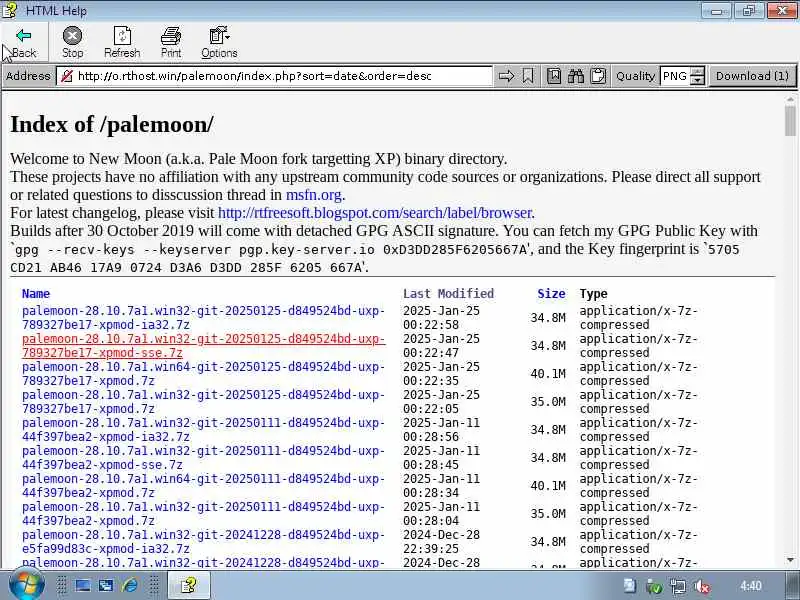Open 20250125 789327be17 xpmod-ia32.7z file link
800x600 pixels.
point(203,317)
